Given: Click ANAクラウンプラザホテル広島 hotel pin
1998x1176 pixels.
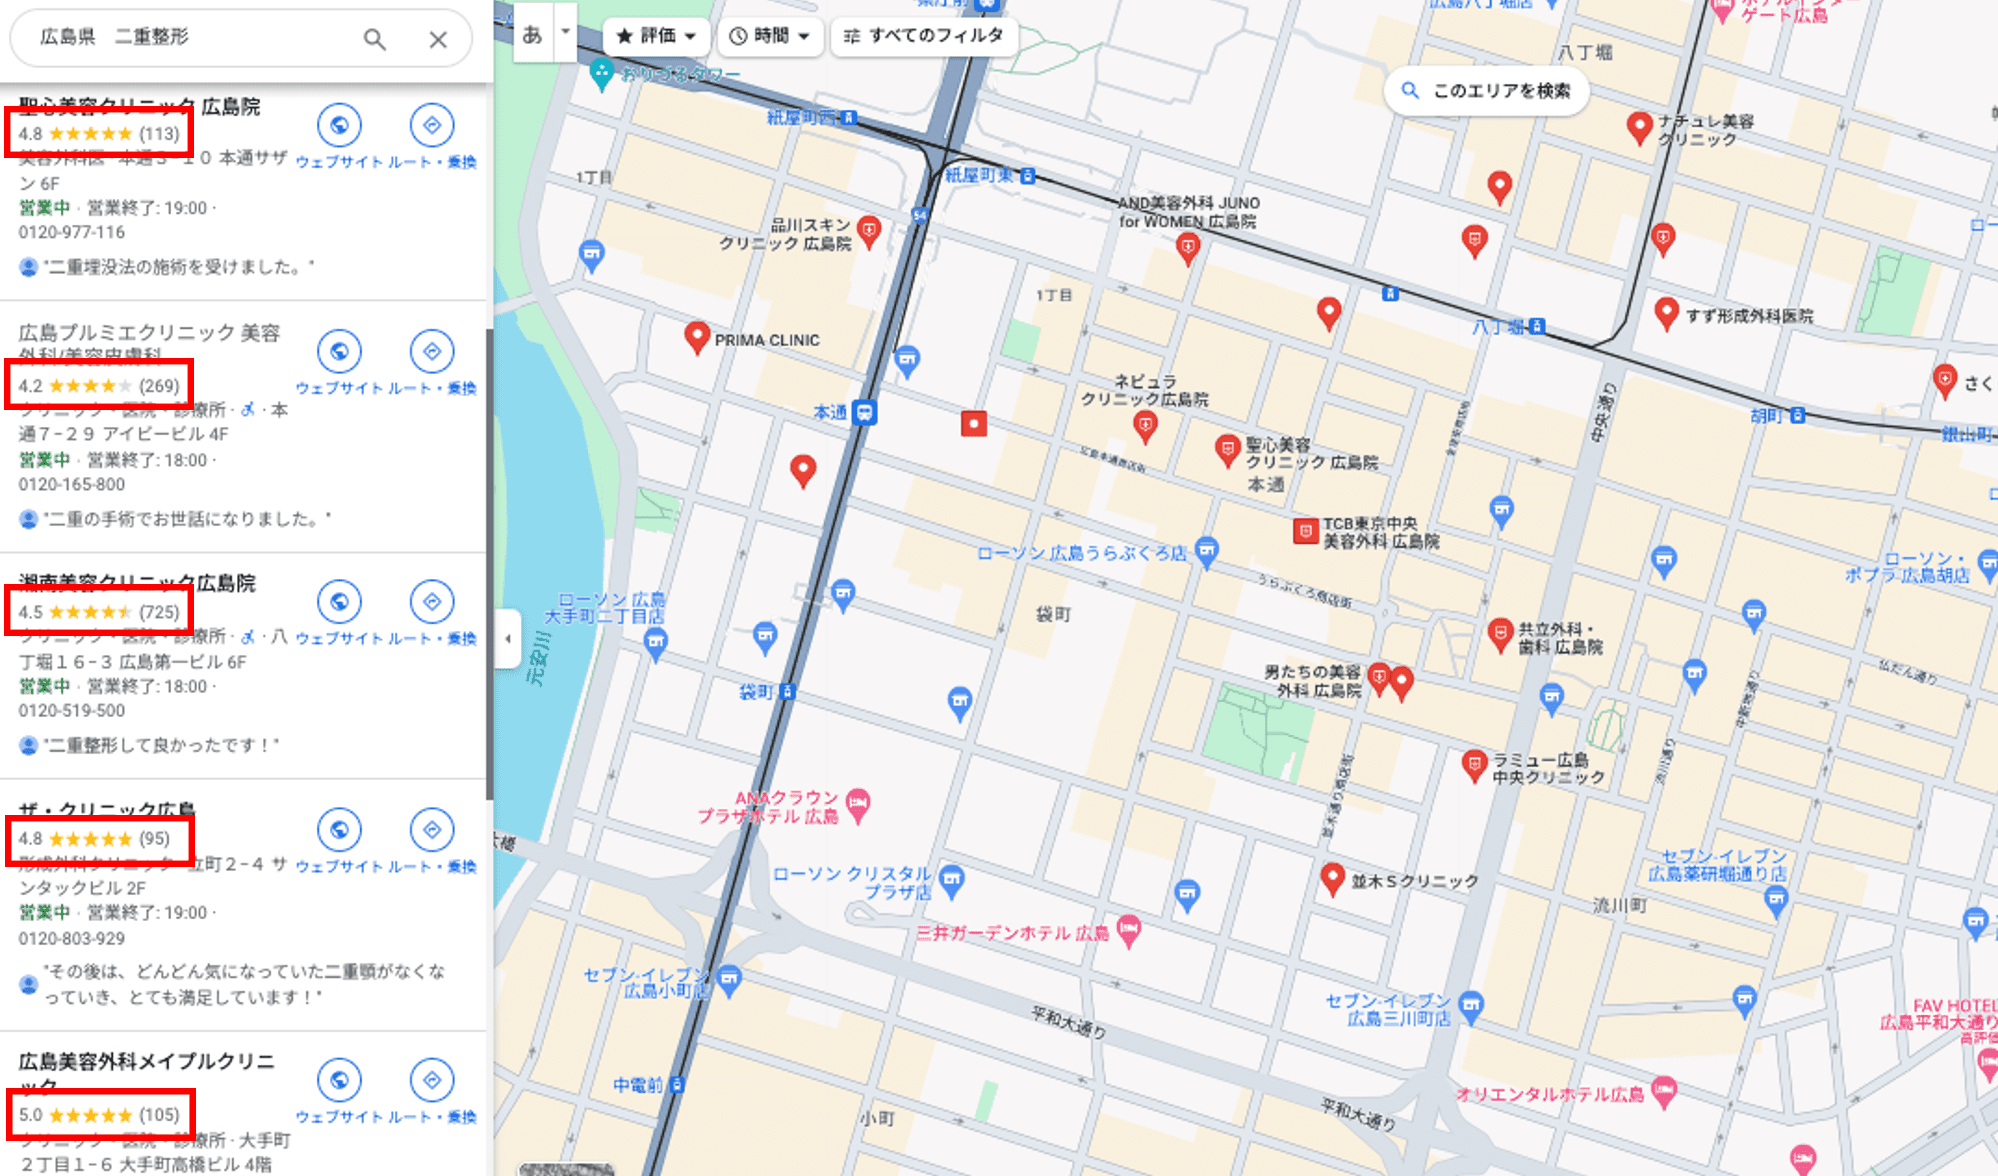Looking at the screenshot, I should pyautogui.click(x=858, y=805).
